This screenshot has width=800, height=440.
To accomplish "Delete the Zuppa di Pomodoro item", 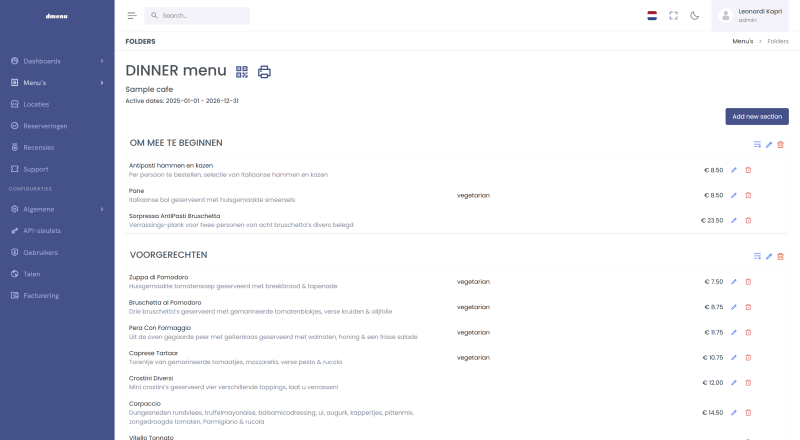I will 748,281.
